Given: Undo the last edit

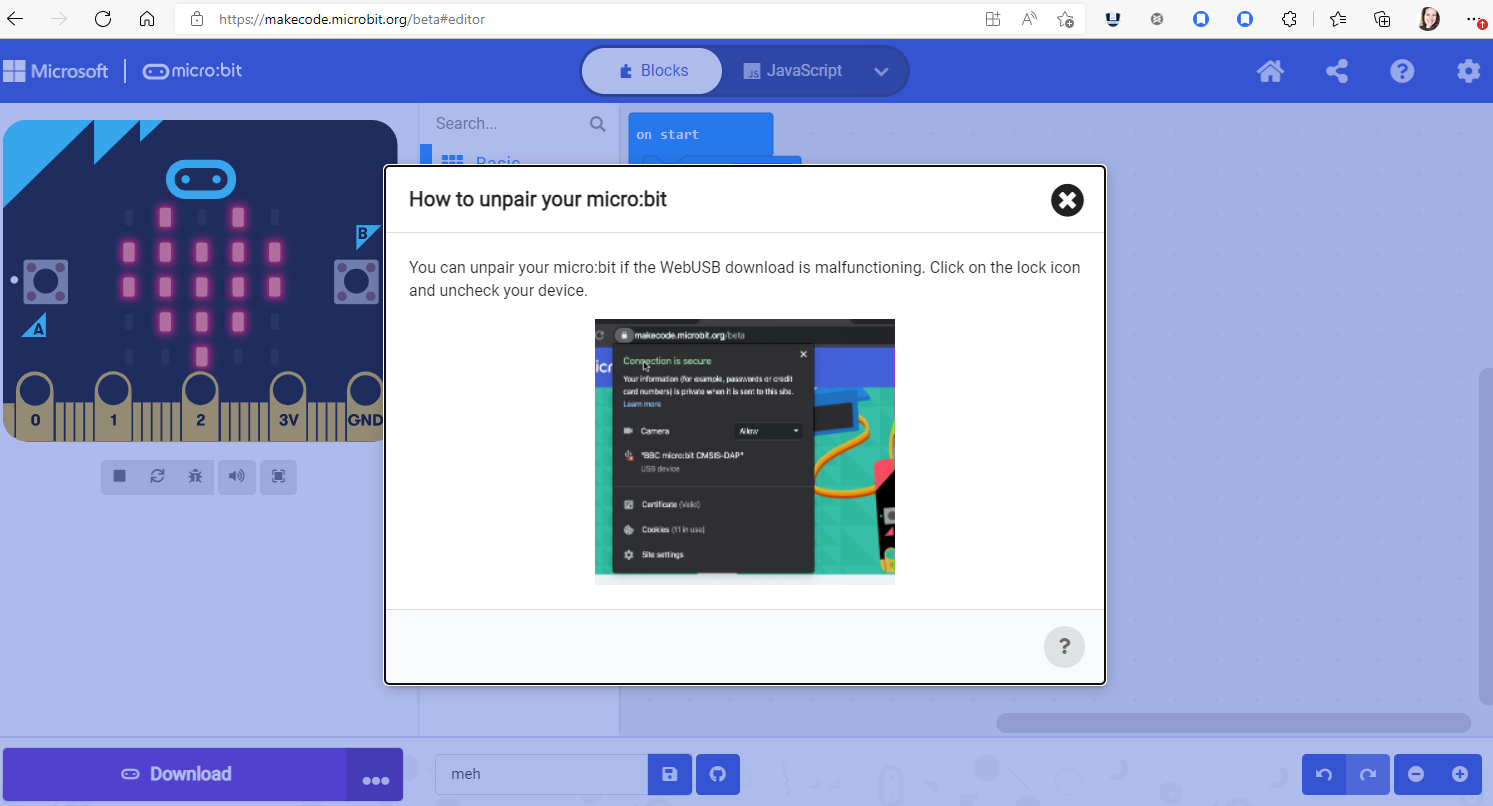Looking at the screenshot, I should [x=1322, y=774].
